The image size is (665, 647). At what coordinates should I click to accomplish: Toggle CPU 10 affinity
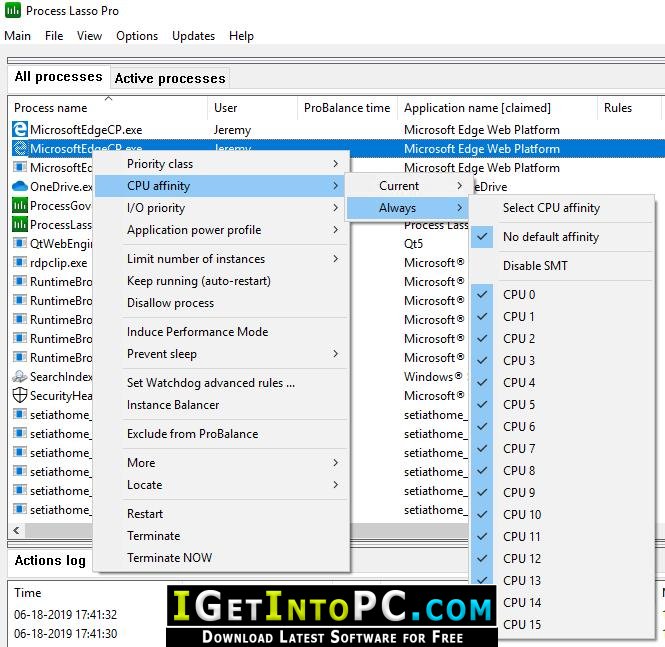tap(562, 515)
